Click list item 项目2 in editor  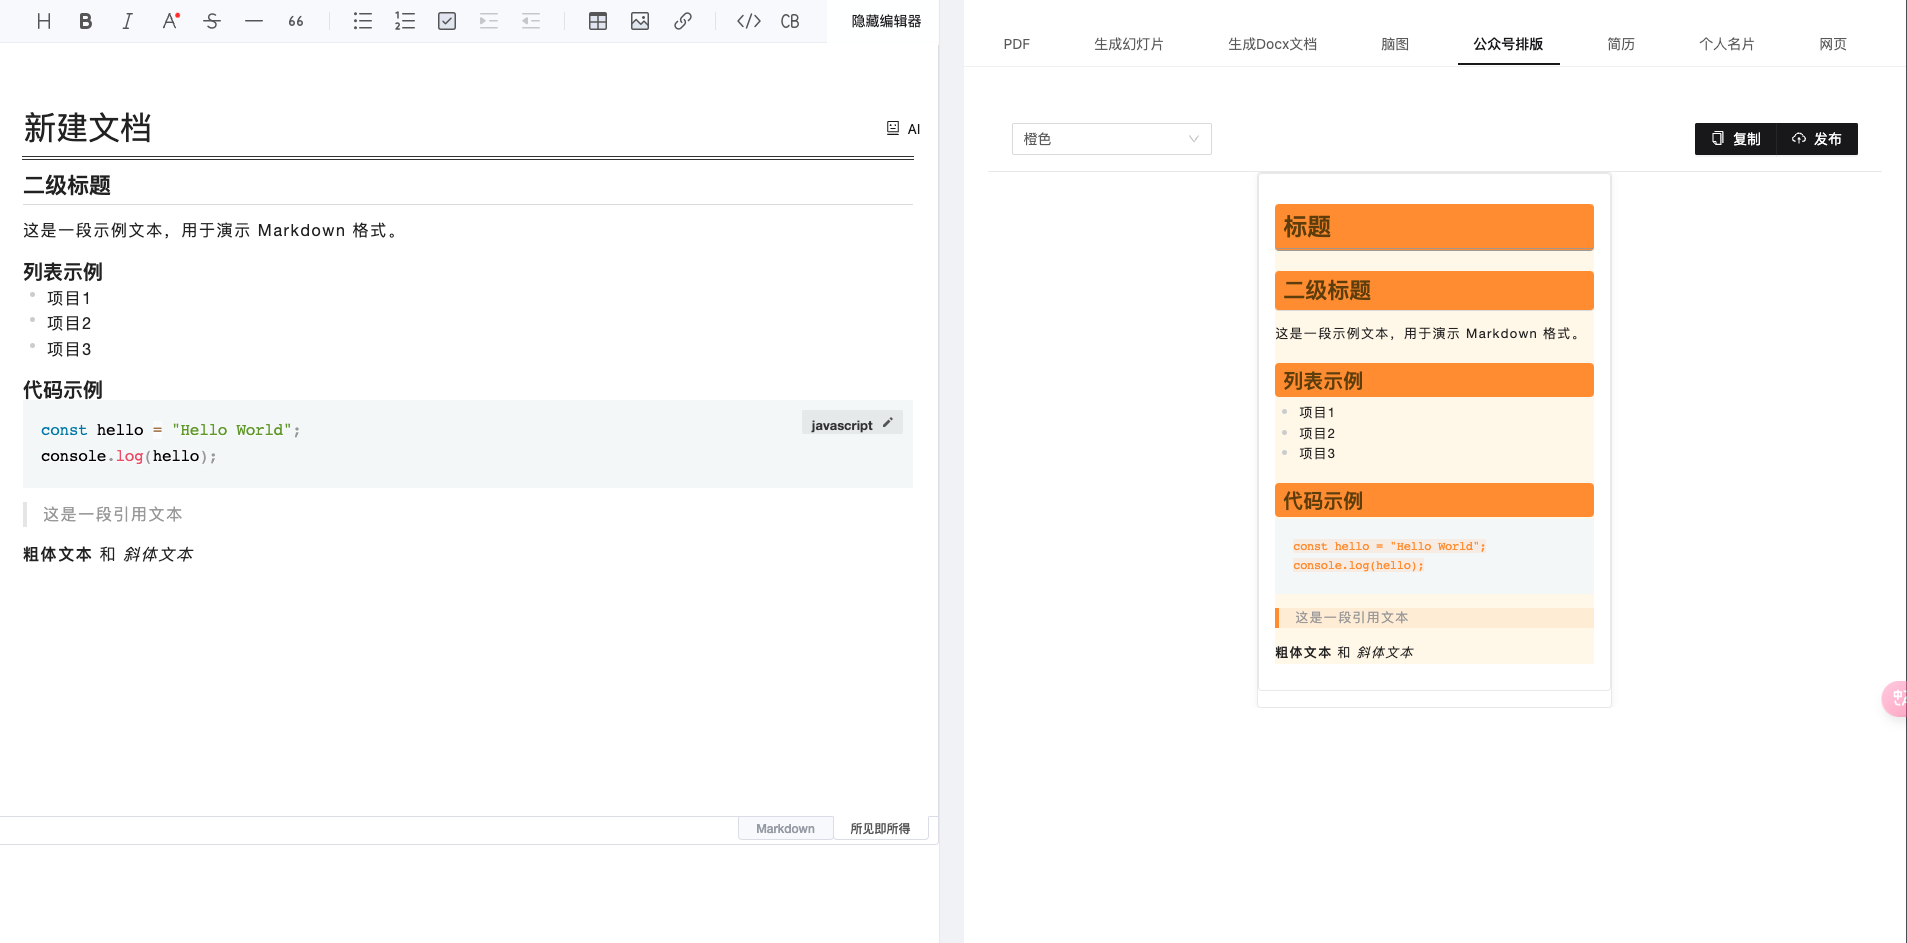coord(69,323)
